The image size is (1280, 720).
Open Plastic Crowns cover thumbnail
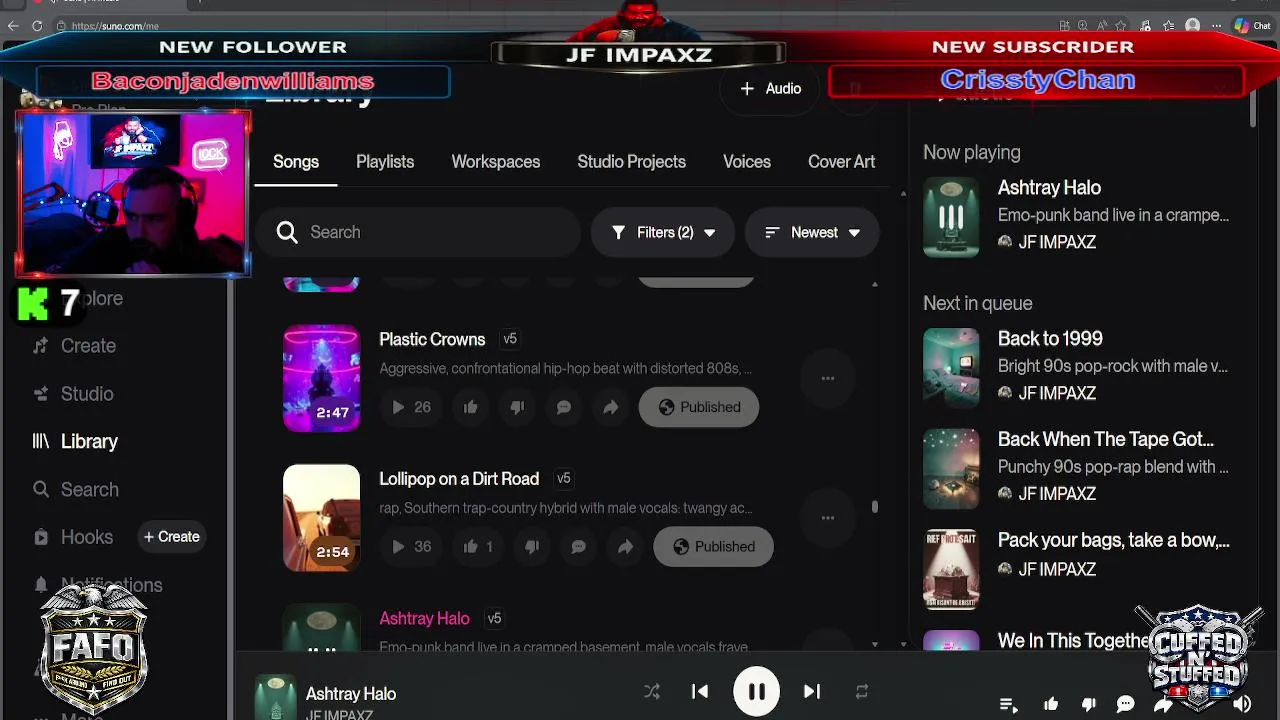[x=321, y=378]
